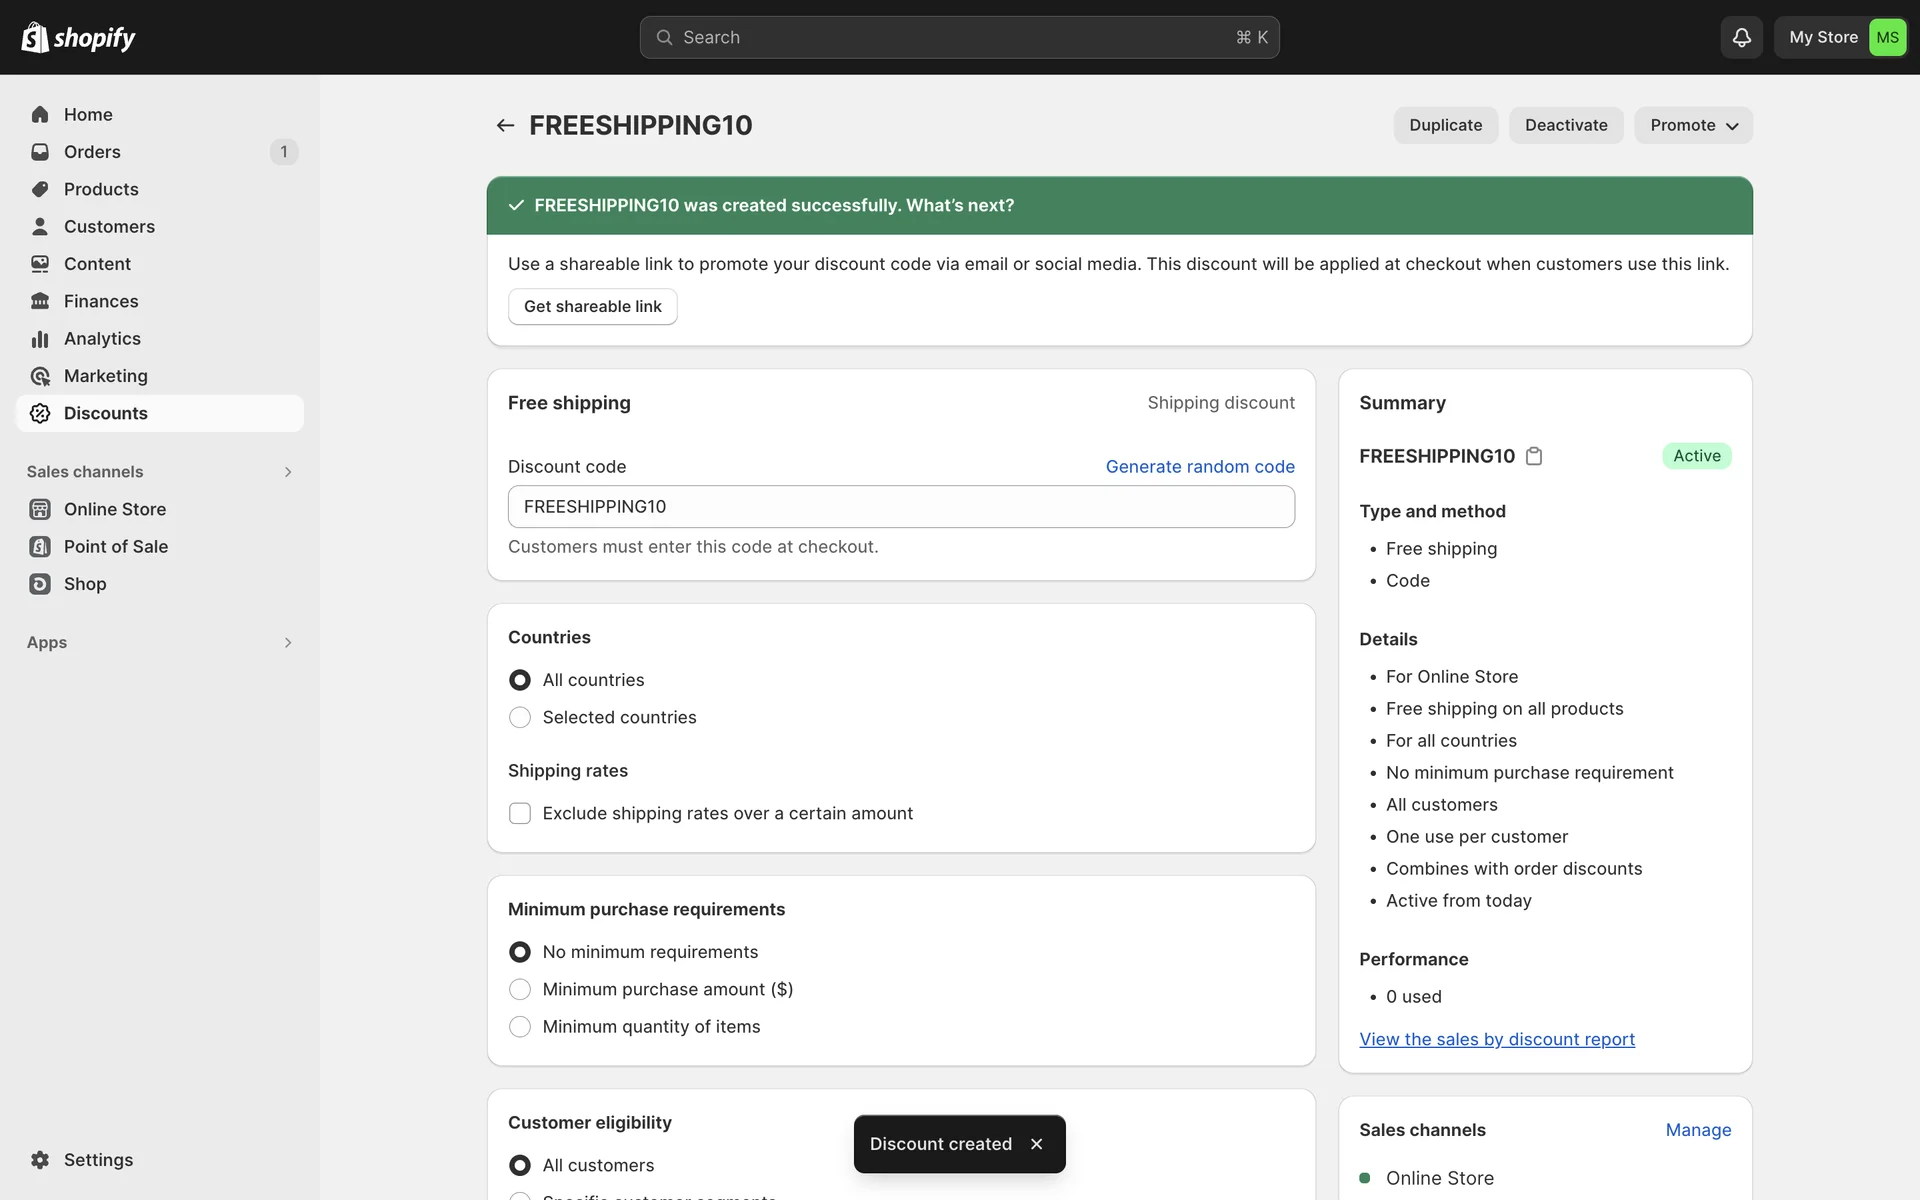Expand the Sales channels section chevron
The height and width of the screenshot is (1200, 1920).
pyautogui.click(x=288, y=472)
